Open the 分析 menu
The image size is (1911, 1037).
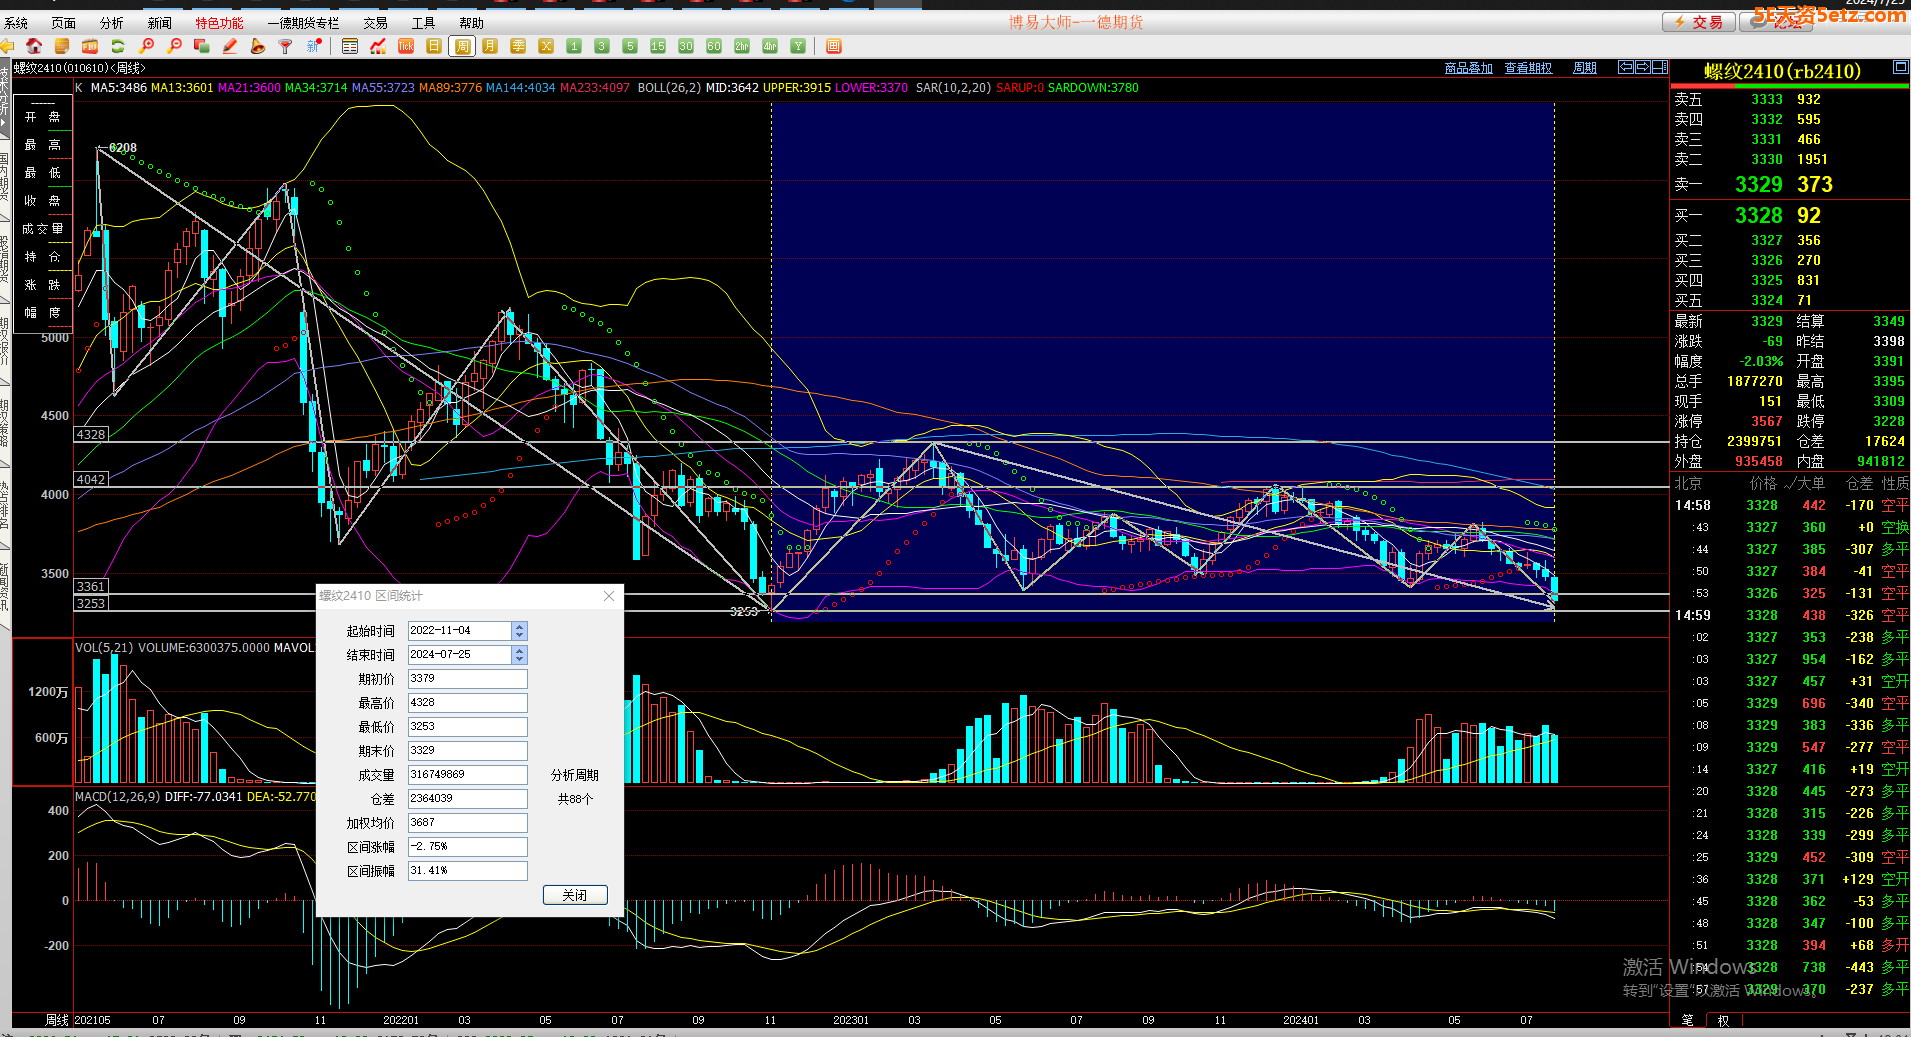112,23
